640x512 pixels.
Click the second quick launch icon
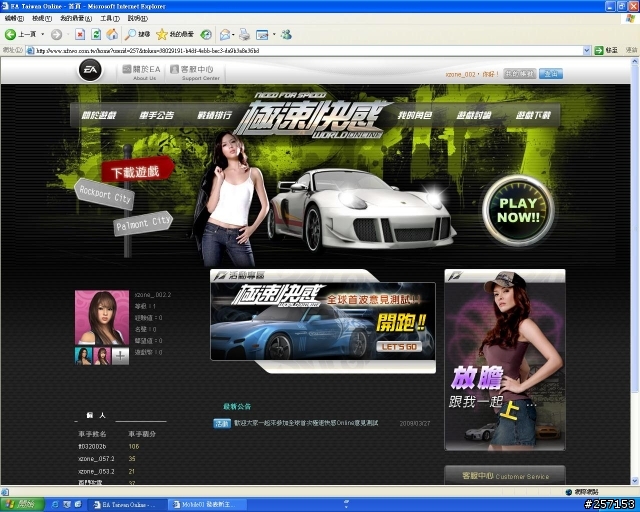pyautogui.click(x=67, y=505)
